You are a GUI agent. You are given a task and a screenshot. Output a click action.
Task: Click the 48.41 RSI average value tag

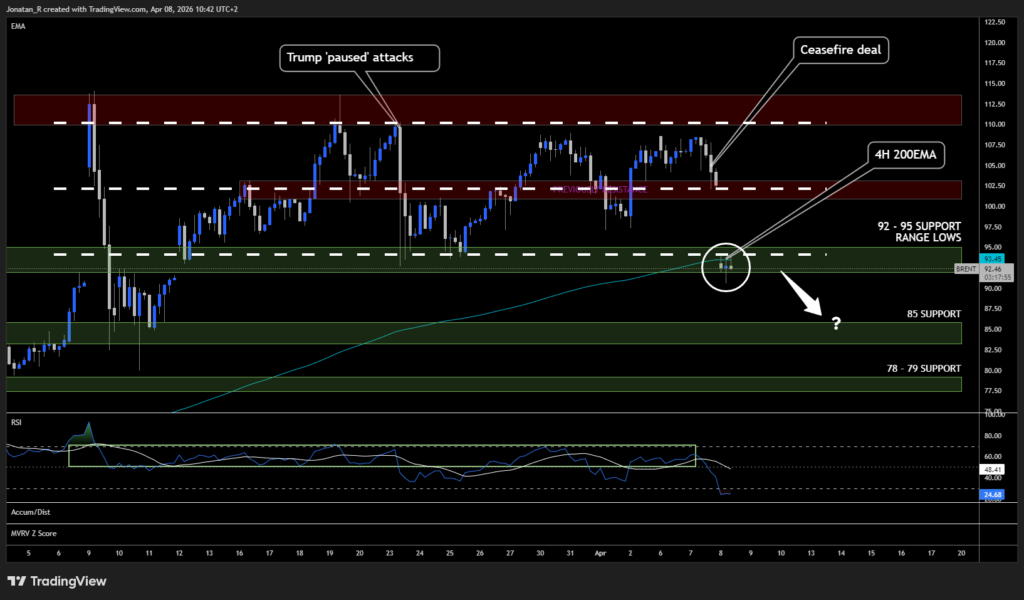tap(964, 467)
